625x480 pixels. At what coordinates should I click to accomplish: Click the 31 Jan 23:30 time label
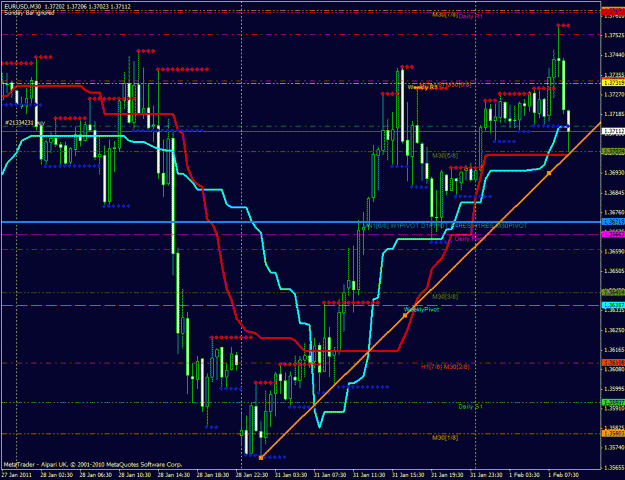[485, 476]
